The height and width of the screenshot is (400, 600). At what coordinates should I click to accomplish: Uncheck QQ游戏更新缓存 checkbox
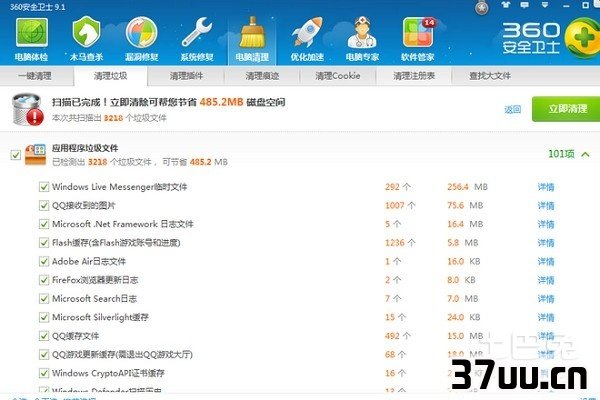[44, 354]
